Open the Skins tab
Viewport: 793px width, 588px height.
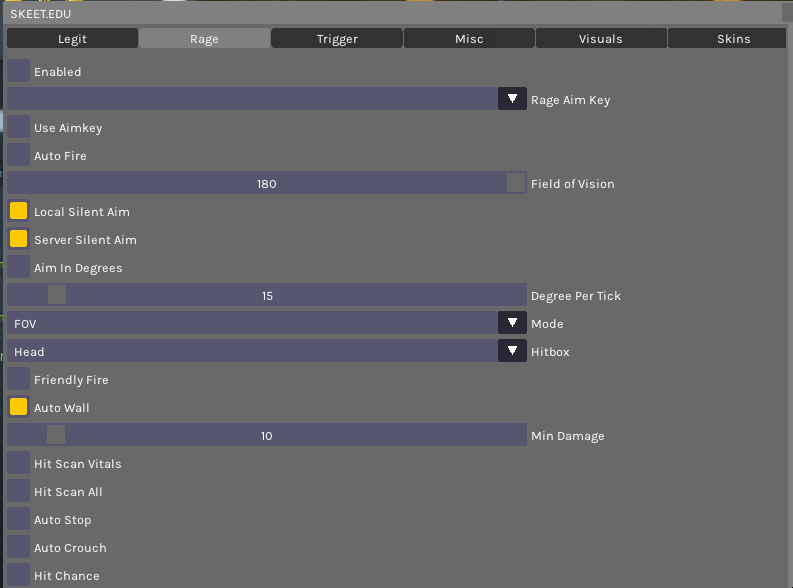click(733, 39)
